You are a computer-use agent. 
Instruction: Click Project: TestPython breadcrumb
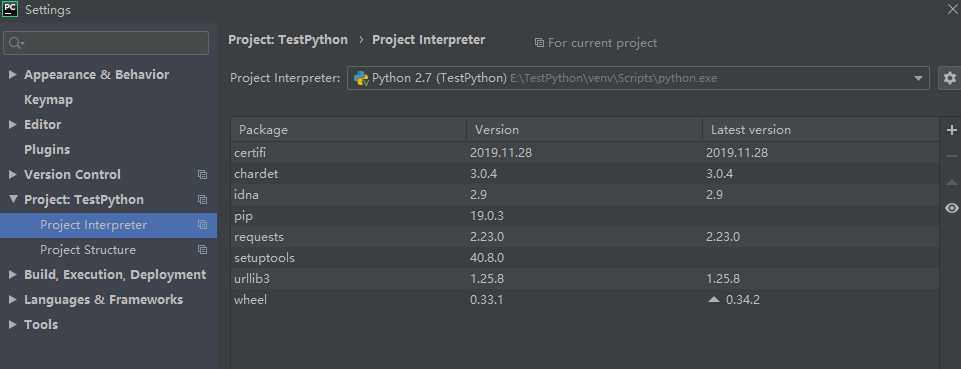pos(288,40)
